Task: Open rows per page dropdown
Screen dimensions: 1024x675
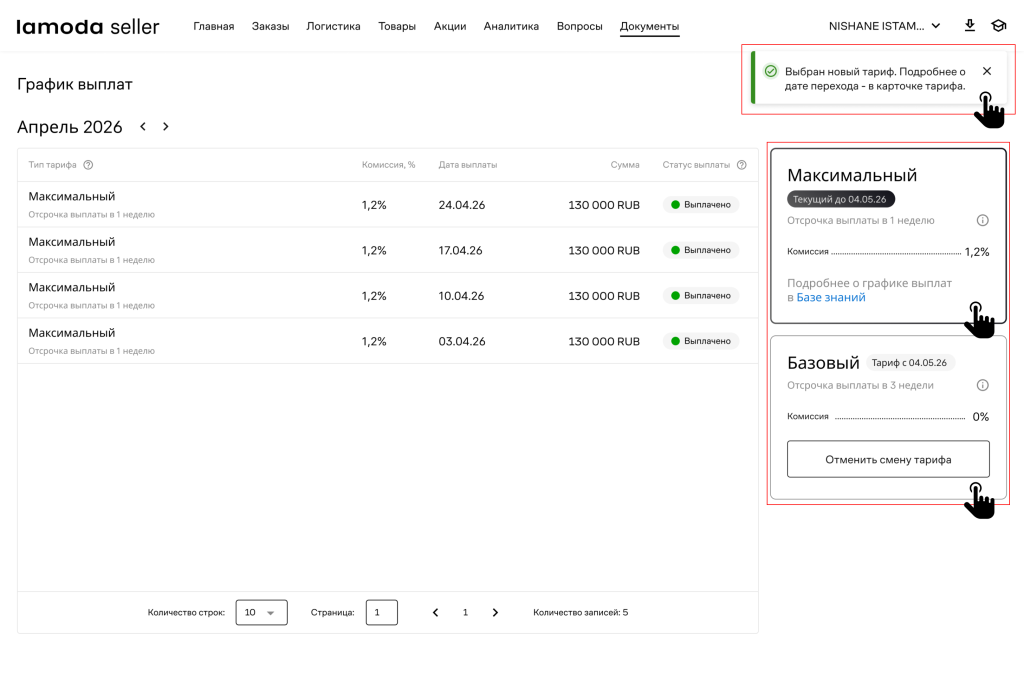Action: (x=261, y=612)
